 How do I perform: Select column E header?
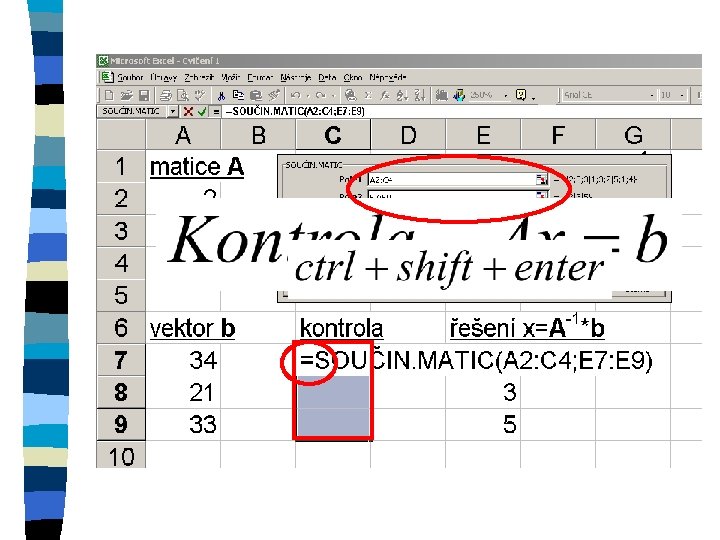click(x=483, y=135)
